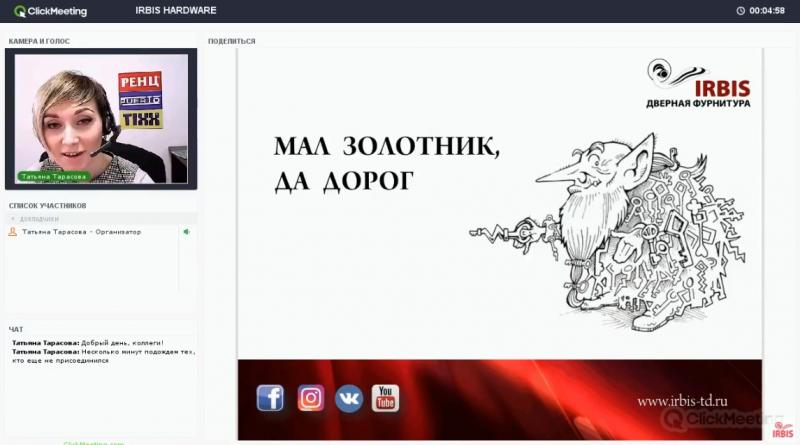The height and width of the screenshot is (445, 800).
Task: Click the chat message Несколько минут подождем
Action: click(x=104, y=356)
